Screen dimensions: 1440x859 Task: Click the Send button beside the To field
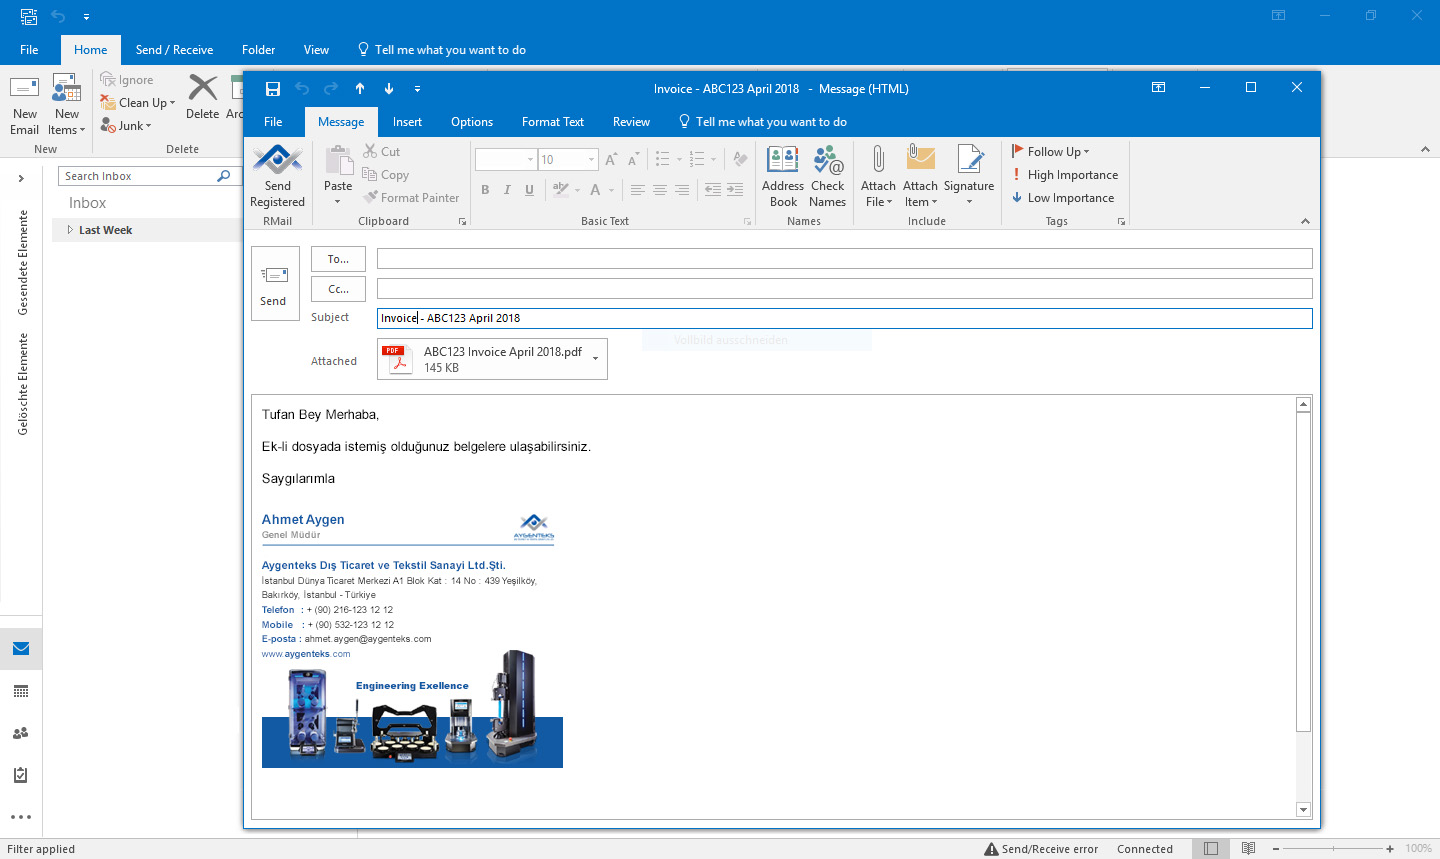tap(275, 283)
